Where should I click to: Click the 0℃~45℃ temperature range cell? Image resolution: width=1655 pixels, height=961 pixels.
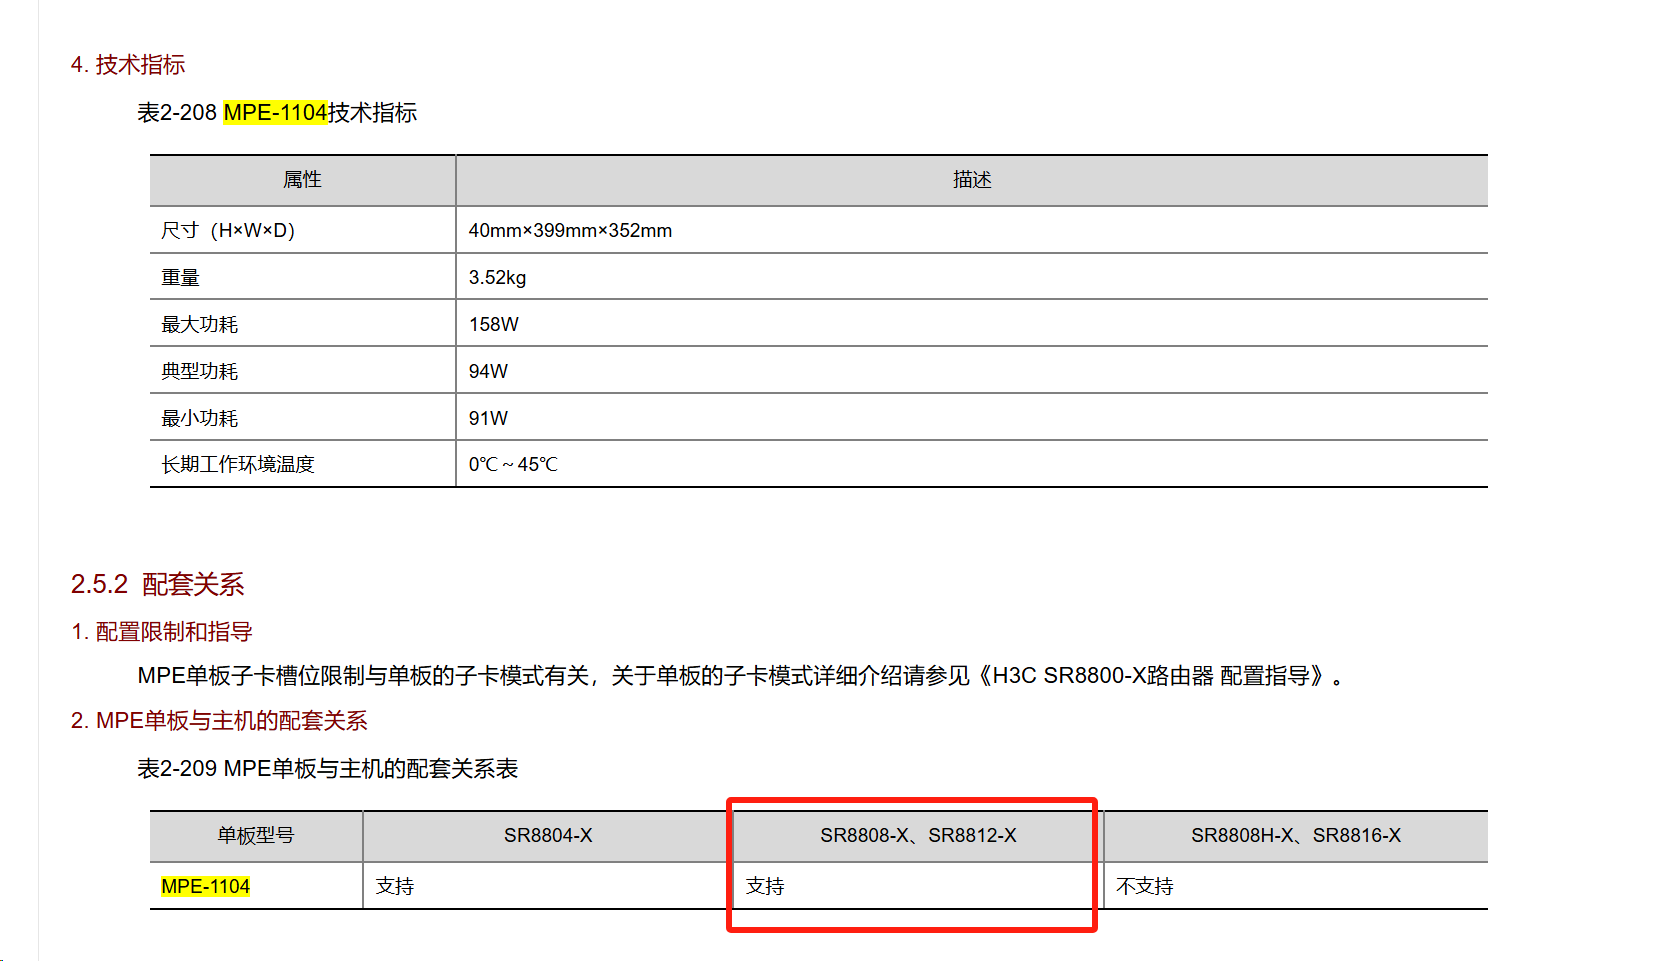coord(513,465)
